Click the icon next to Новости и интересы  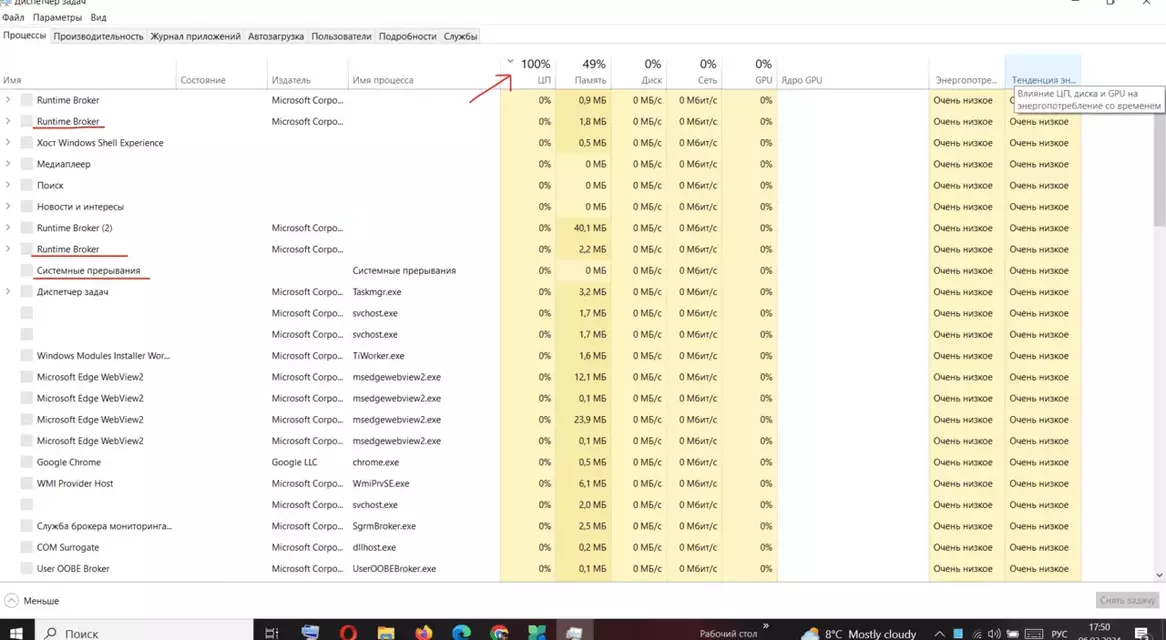click(x=27, y=207)
